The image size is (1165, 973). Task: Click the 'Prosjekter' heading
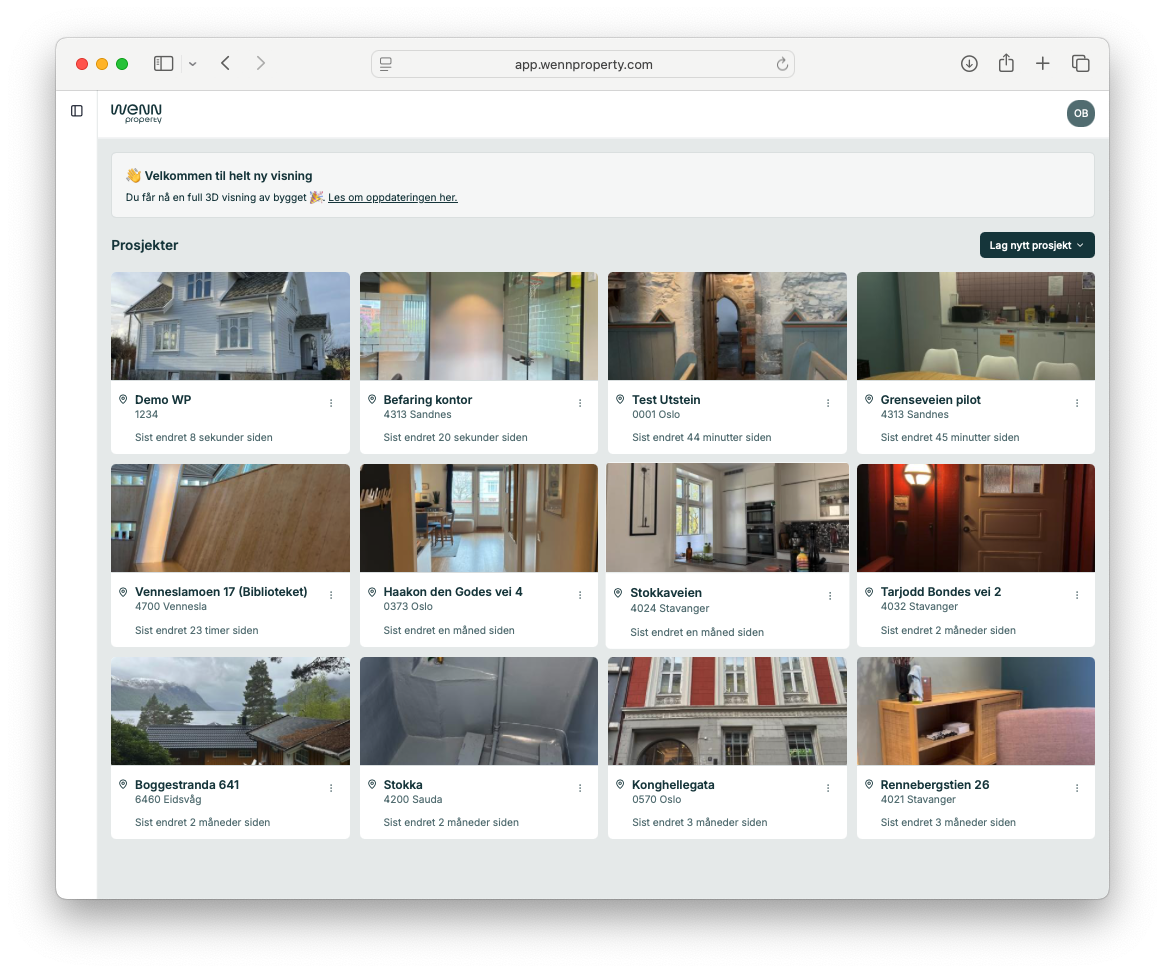(x=144, y=245)
